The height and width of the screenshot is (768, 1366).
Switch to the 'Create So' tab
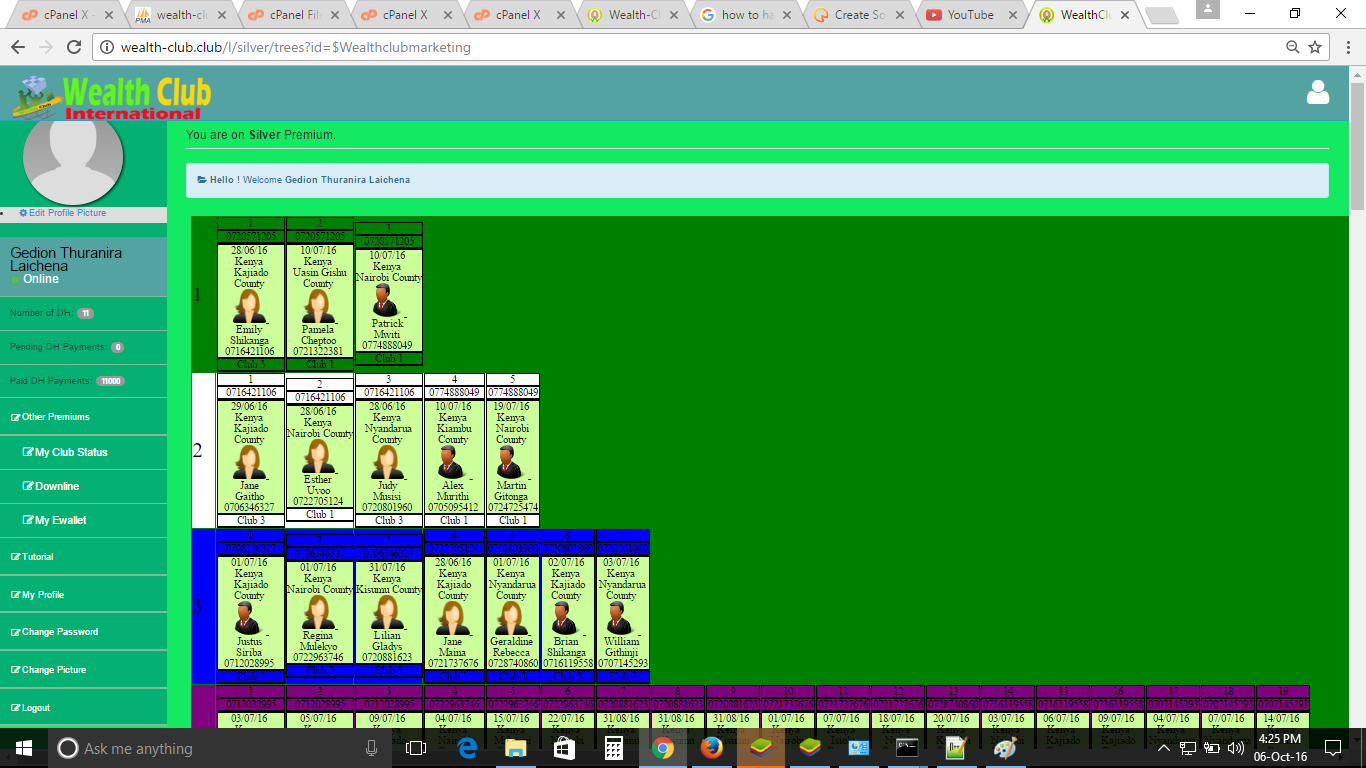[x=859, y=15]
